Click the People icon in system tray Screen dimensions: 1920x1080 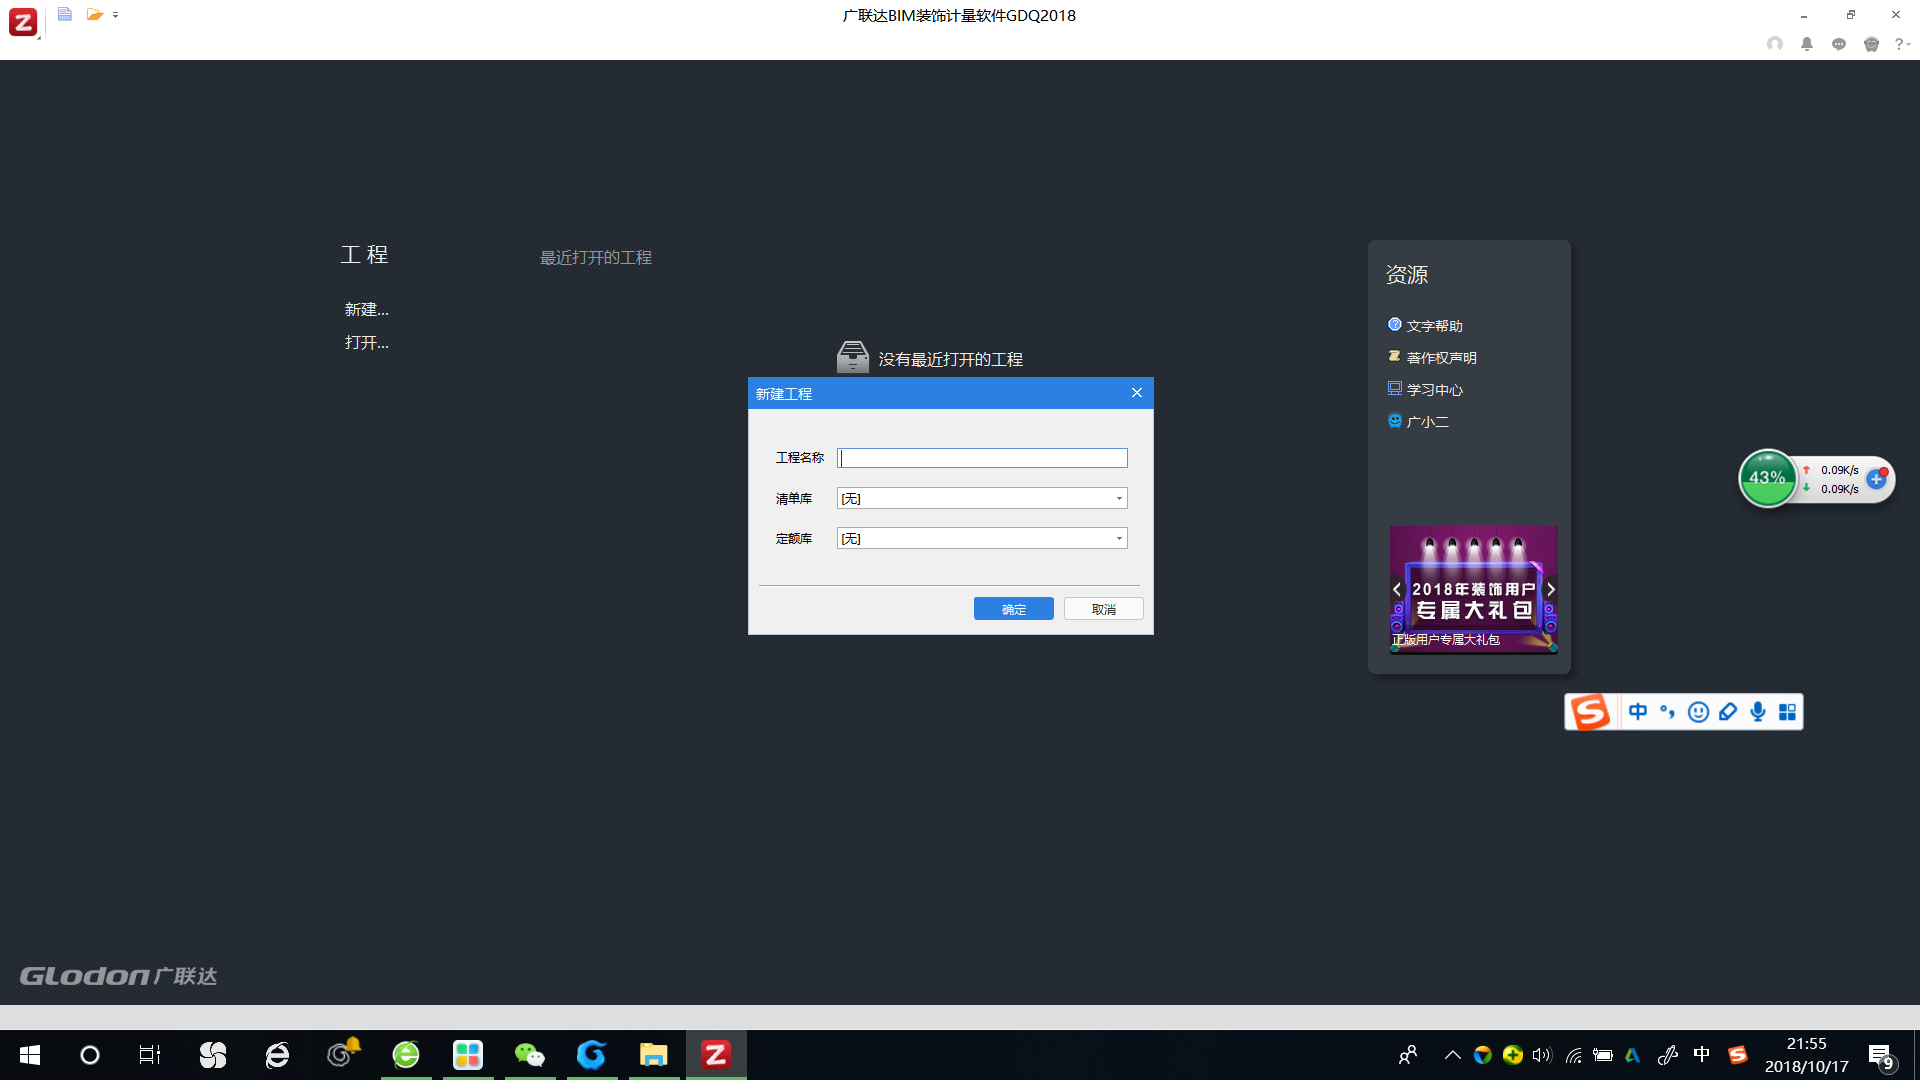[1408, 1055]
